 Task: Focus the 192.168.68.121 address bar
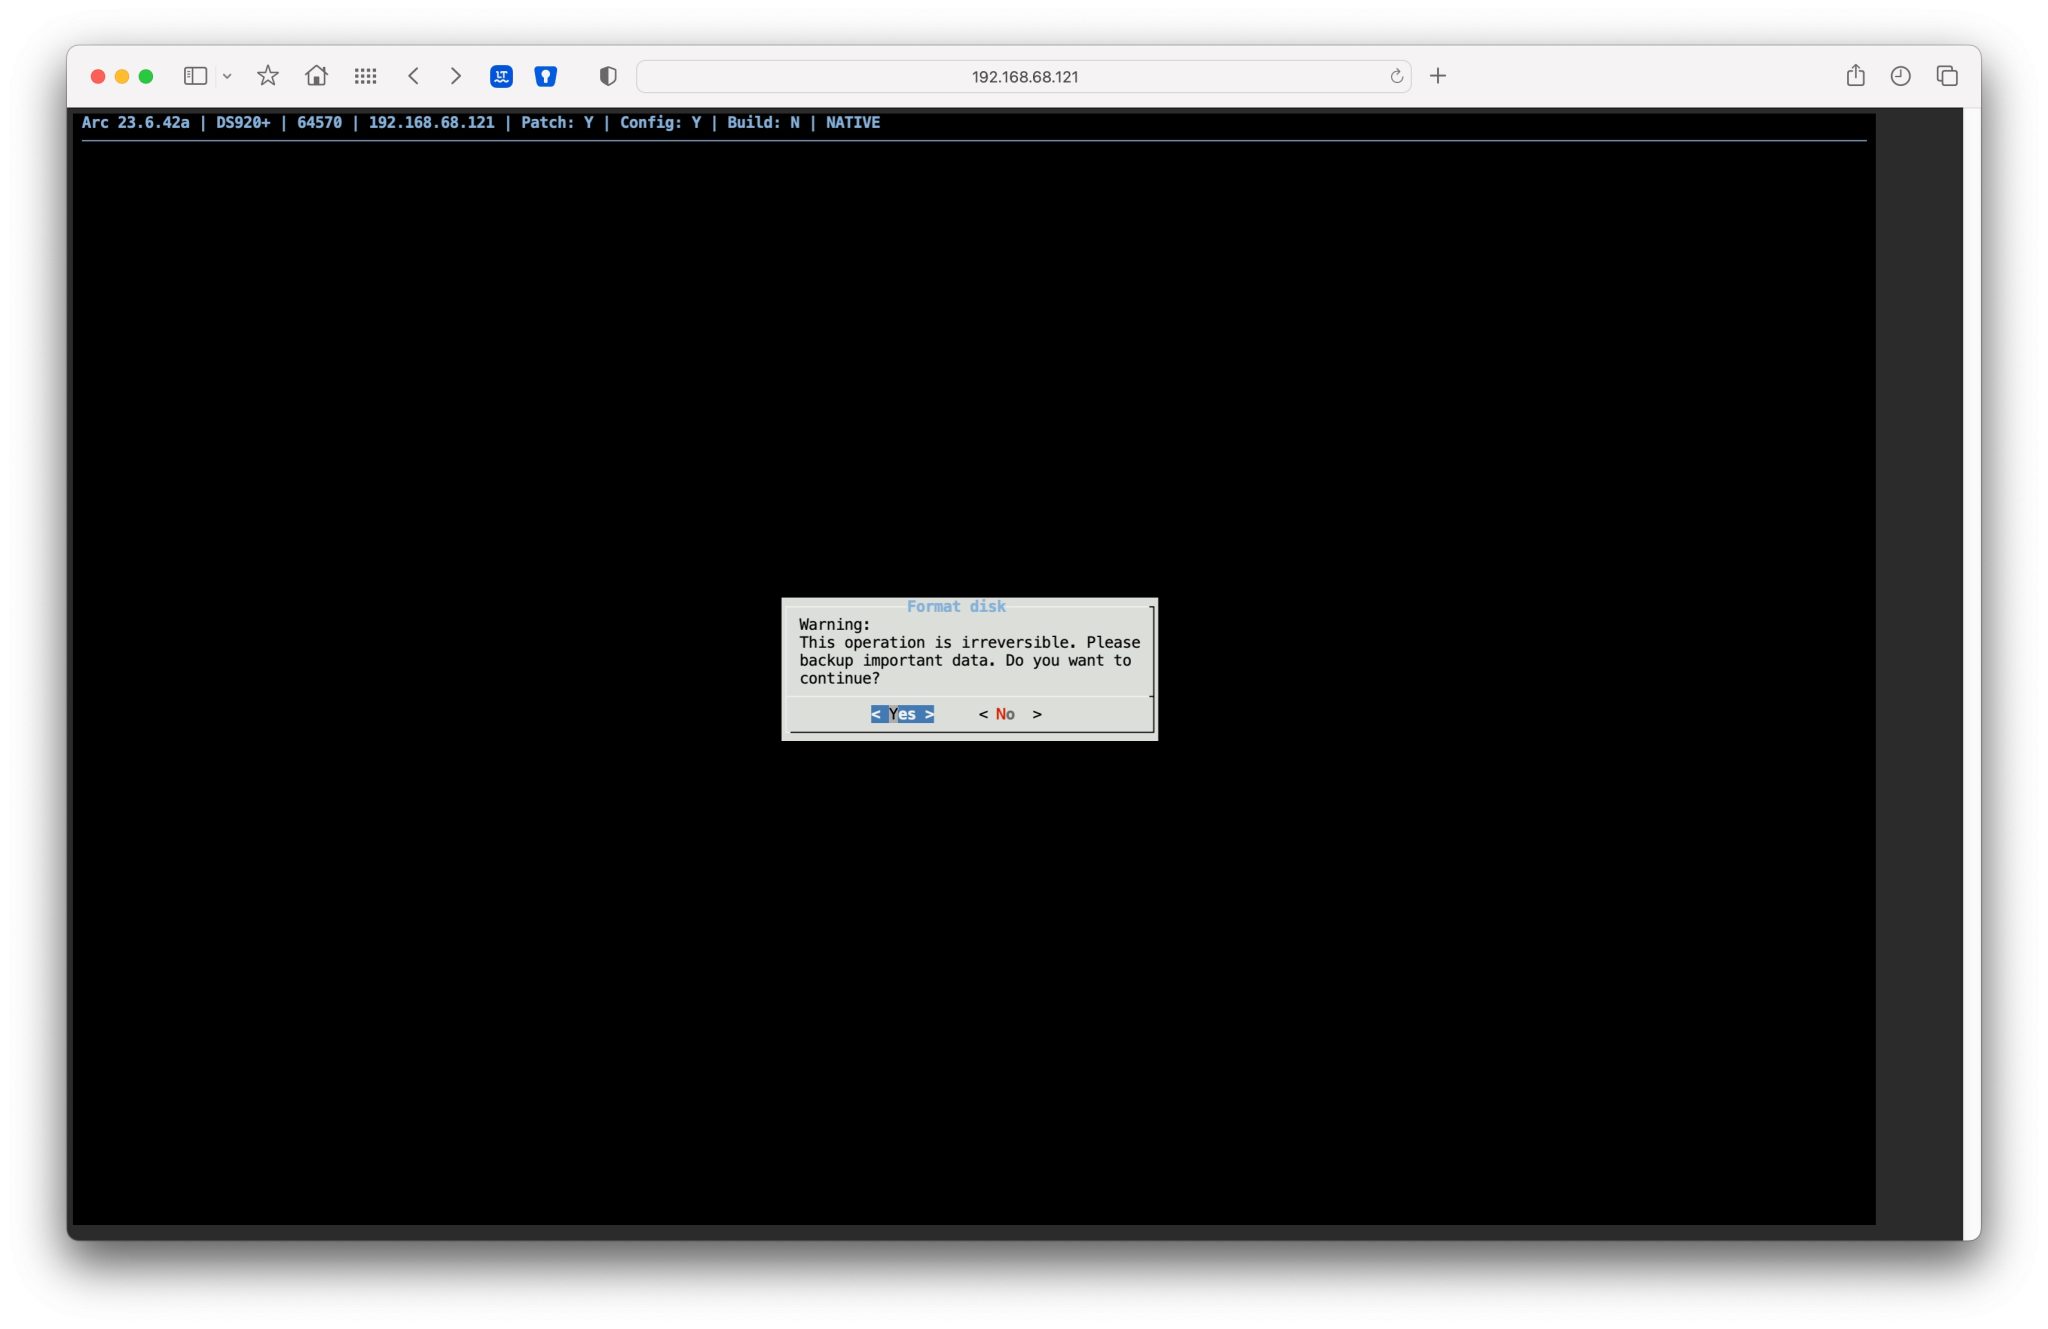pyautogui.click(x=1024, y=76)
